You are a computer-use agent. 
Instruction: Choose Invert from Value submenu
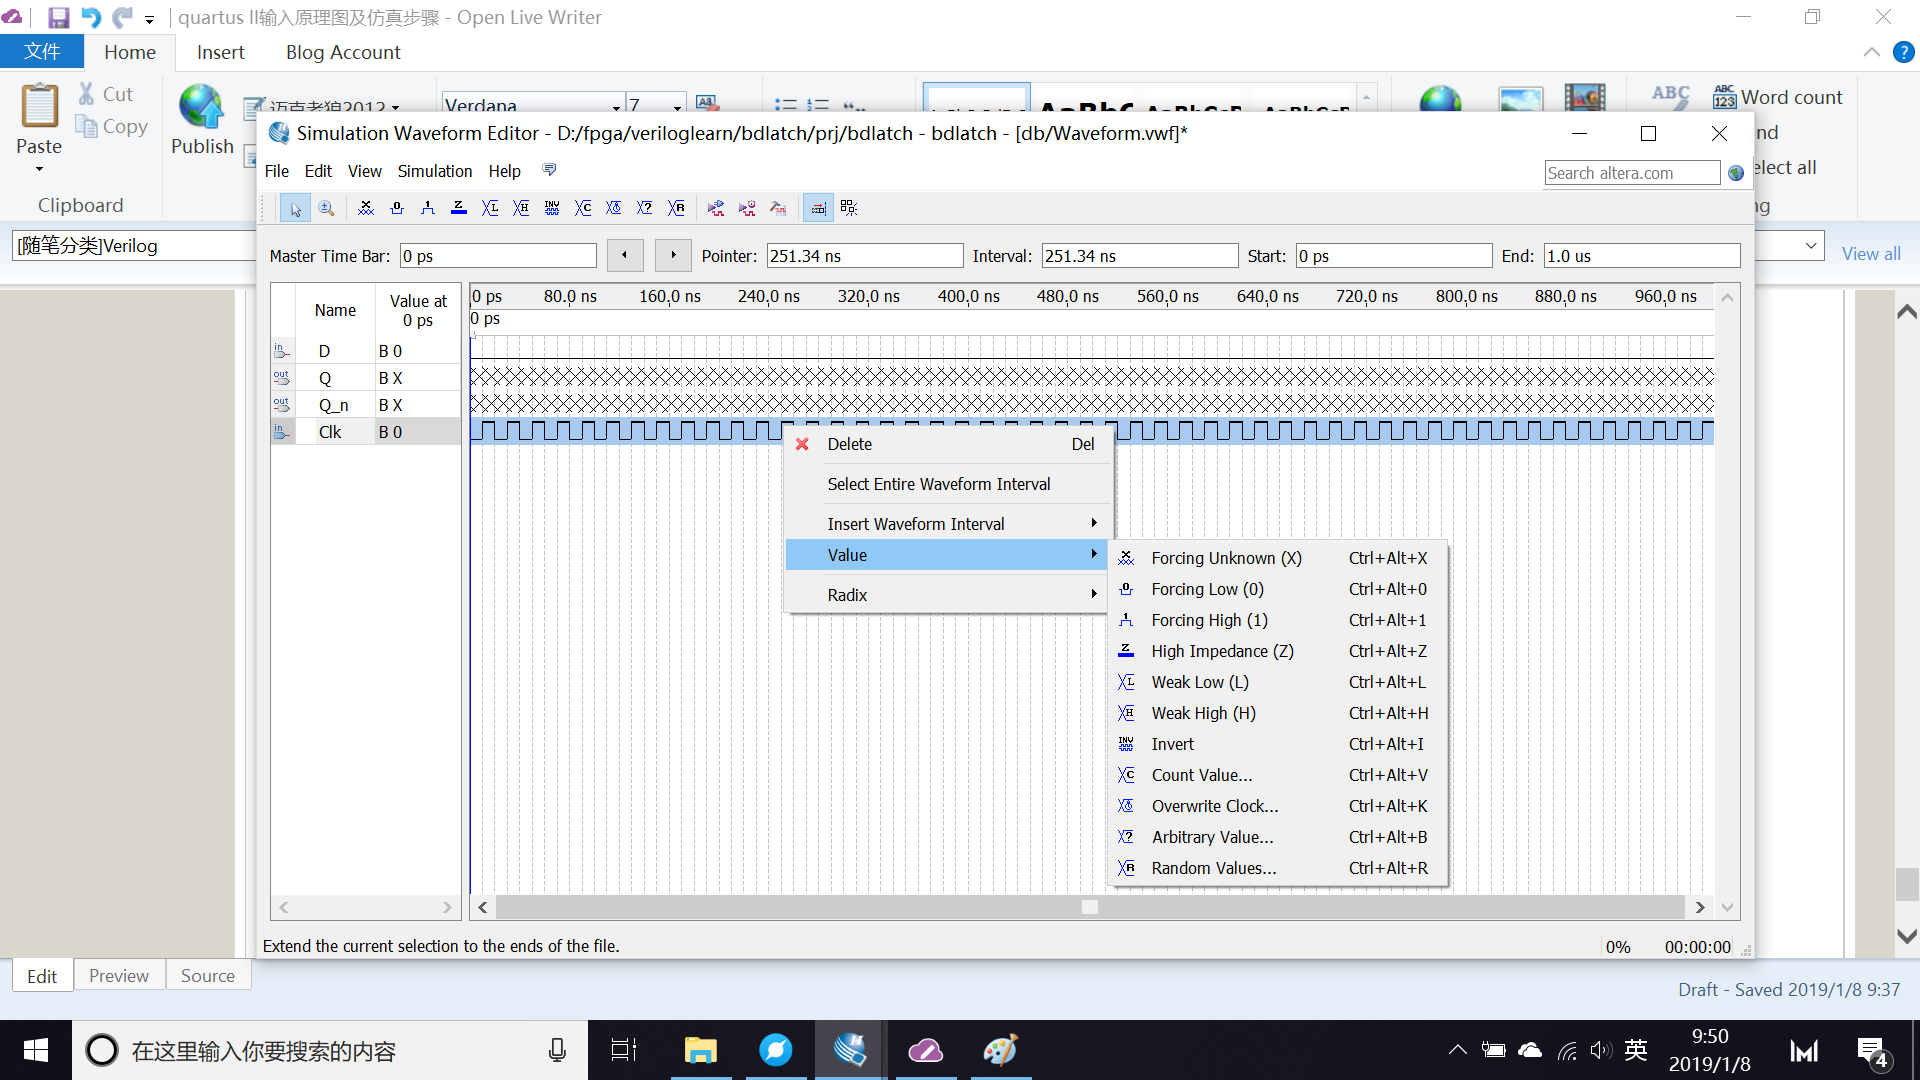click(1278, 744)
